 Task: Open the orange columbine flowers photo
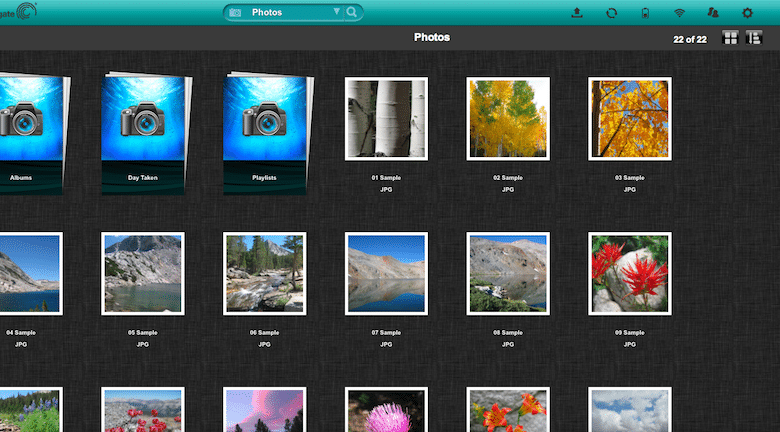click(x=508, y=410)
